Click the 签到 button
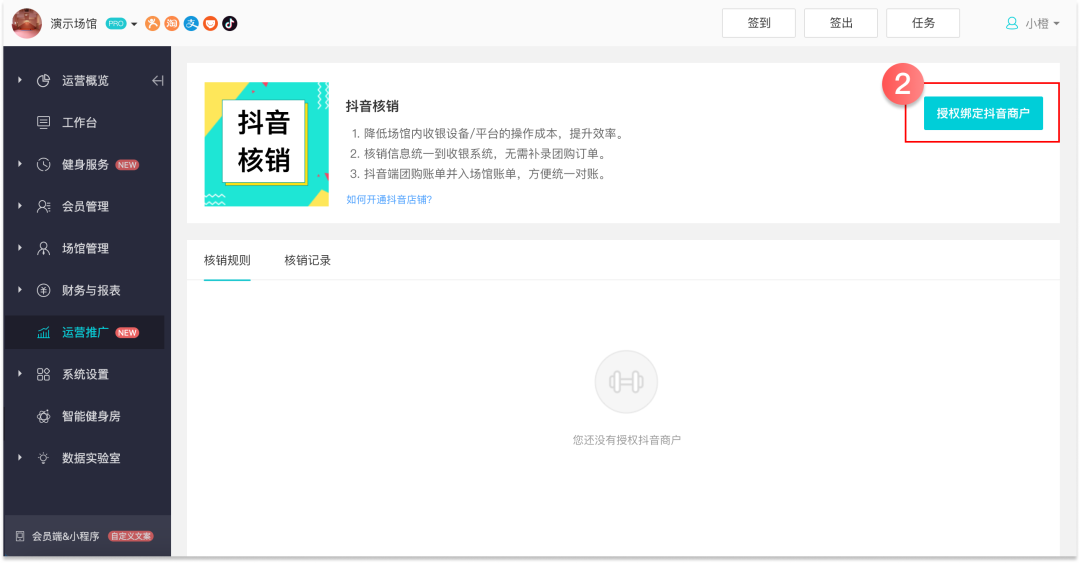Image resolution: width=1080 pixels, height=563 pixels. 759,23
